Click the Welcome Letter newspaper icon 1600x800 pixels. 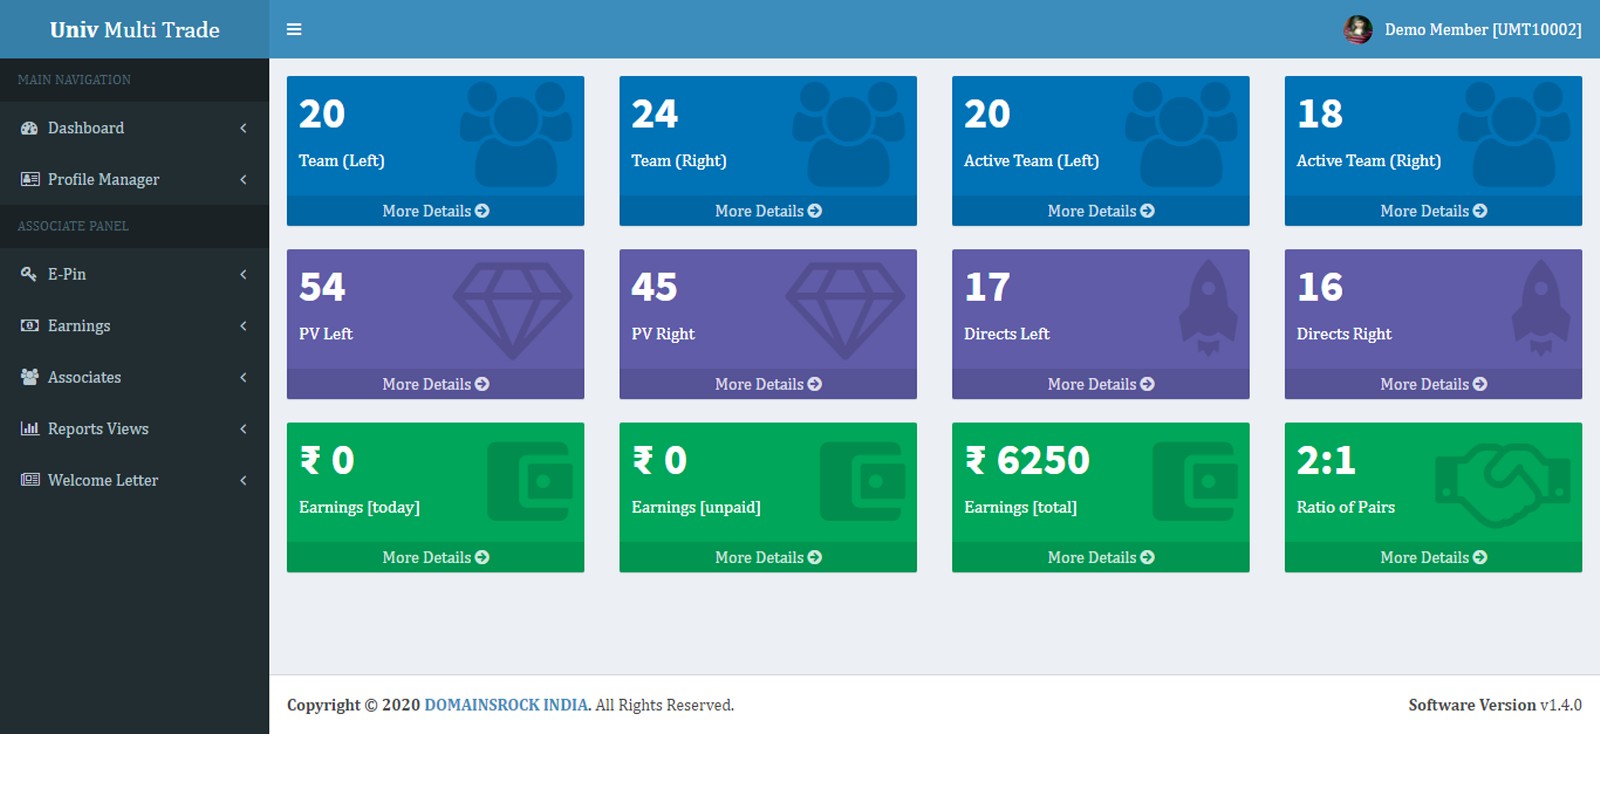coord(30,480)
